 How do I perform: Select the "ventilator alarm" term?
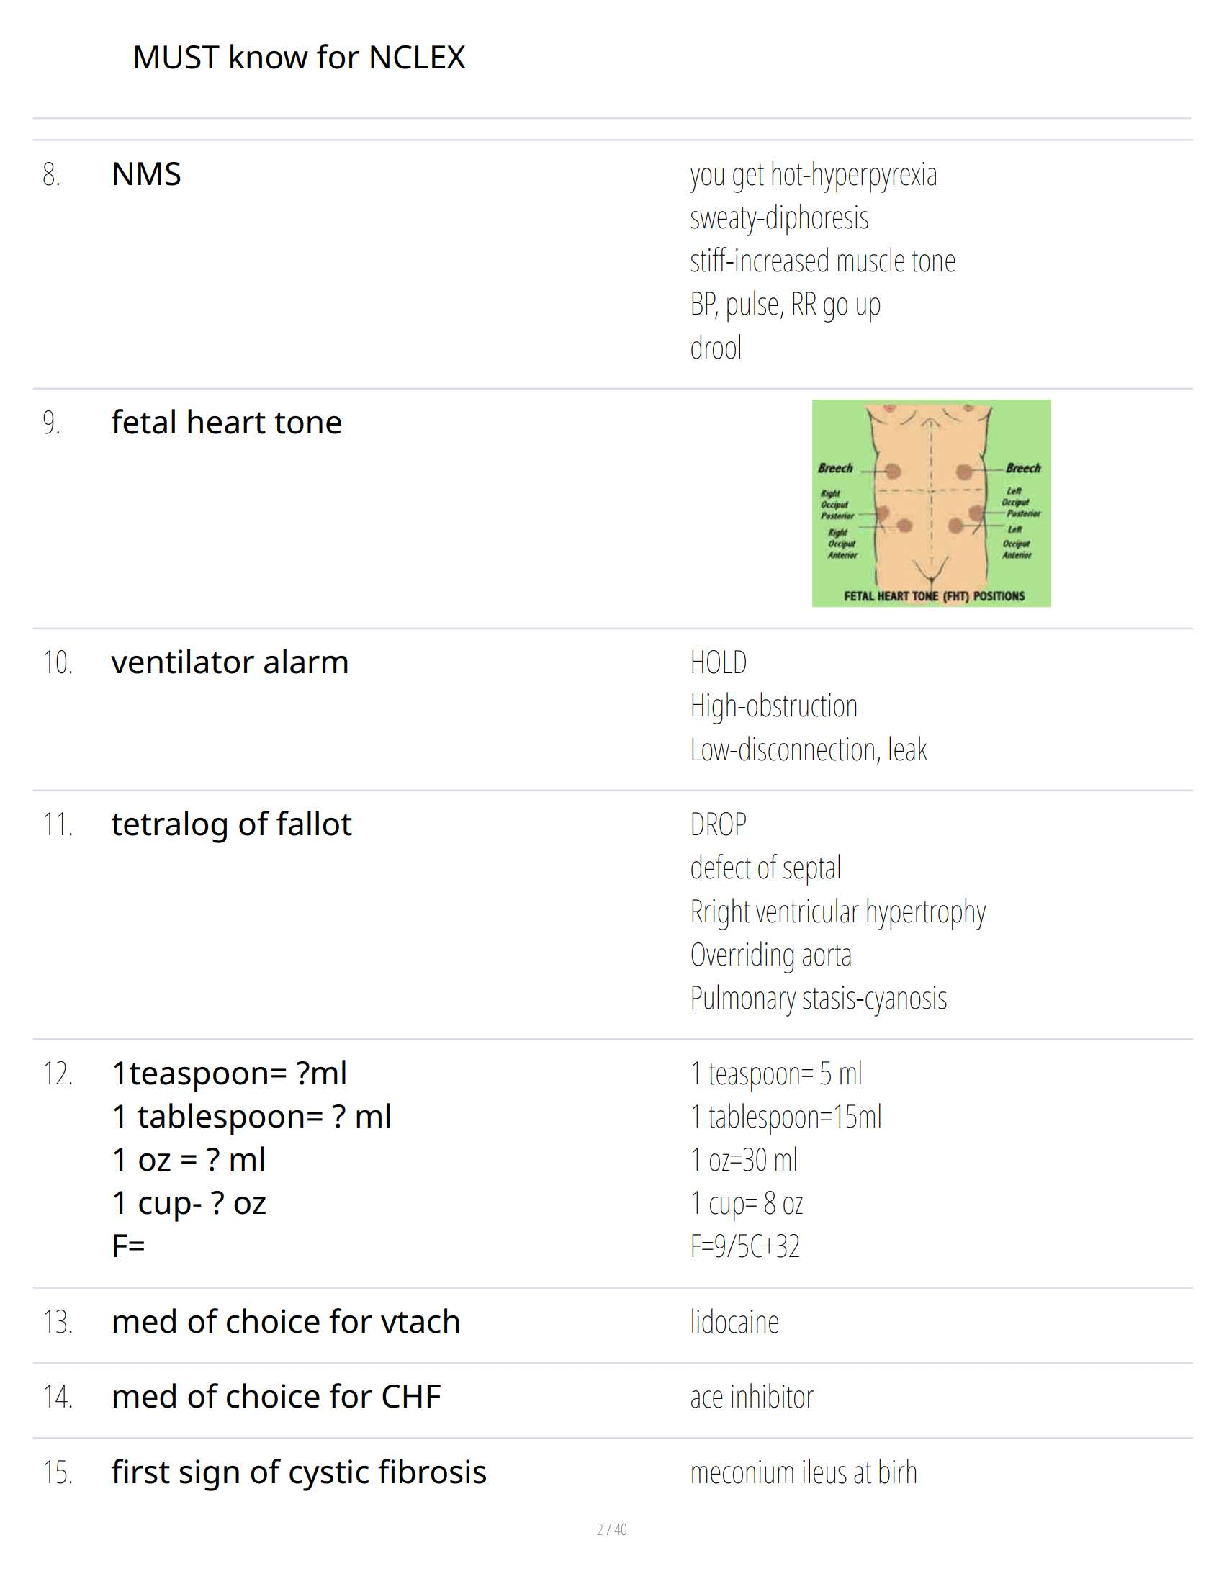pos(229,662)
